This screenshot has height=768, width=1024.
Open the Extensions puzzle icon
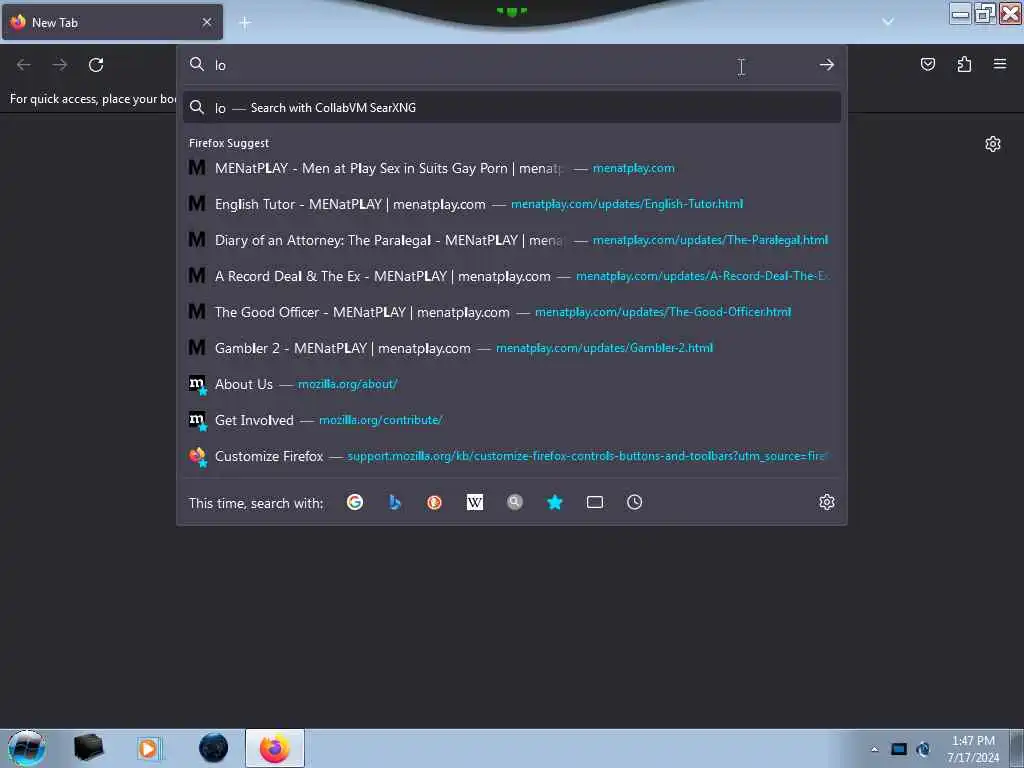964,64
